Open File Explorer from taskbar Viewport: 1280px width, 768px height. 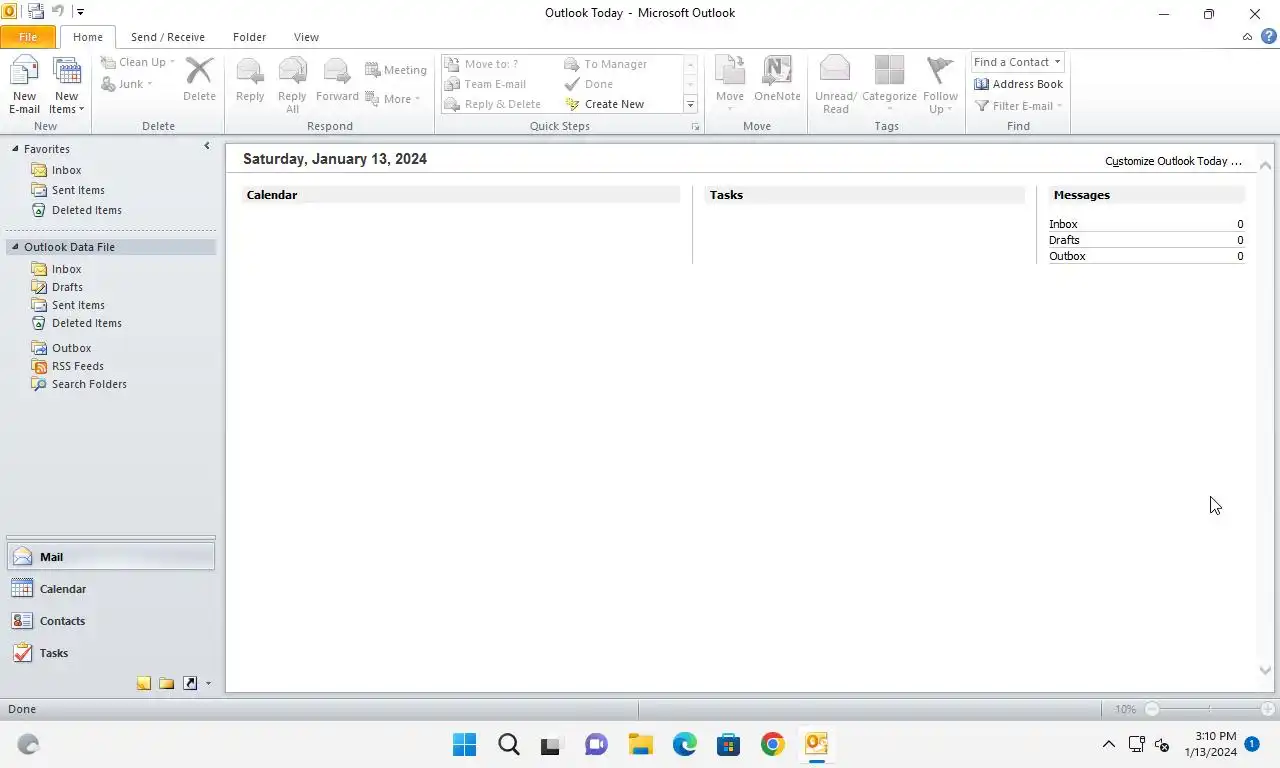(640, 744)
